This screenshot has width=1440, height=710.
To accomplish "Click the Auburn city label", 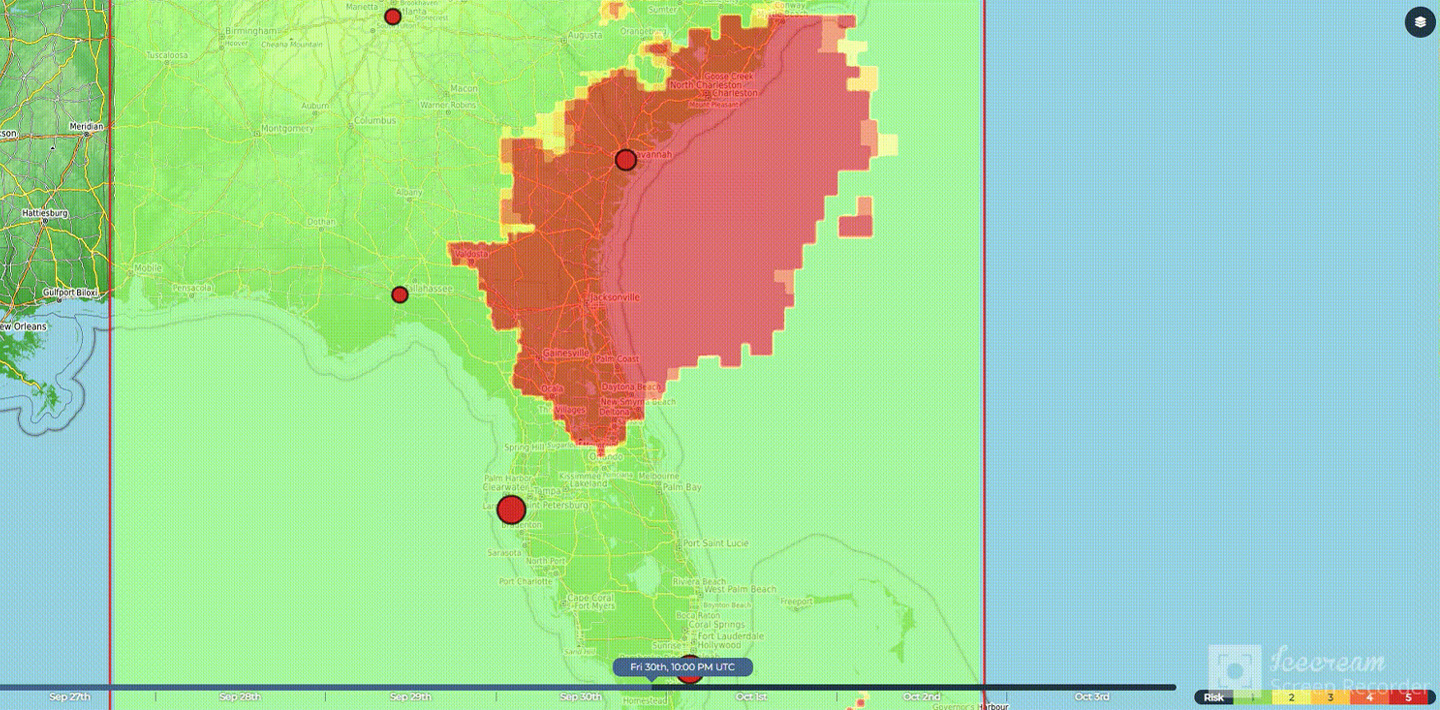I will tap(316, 105).
